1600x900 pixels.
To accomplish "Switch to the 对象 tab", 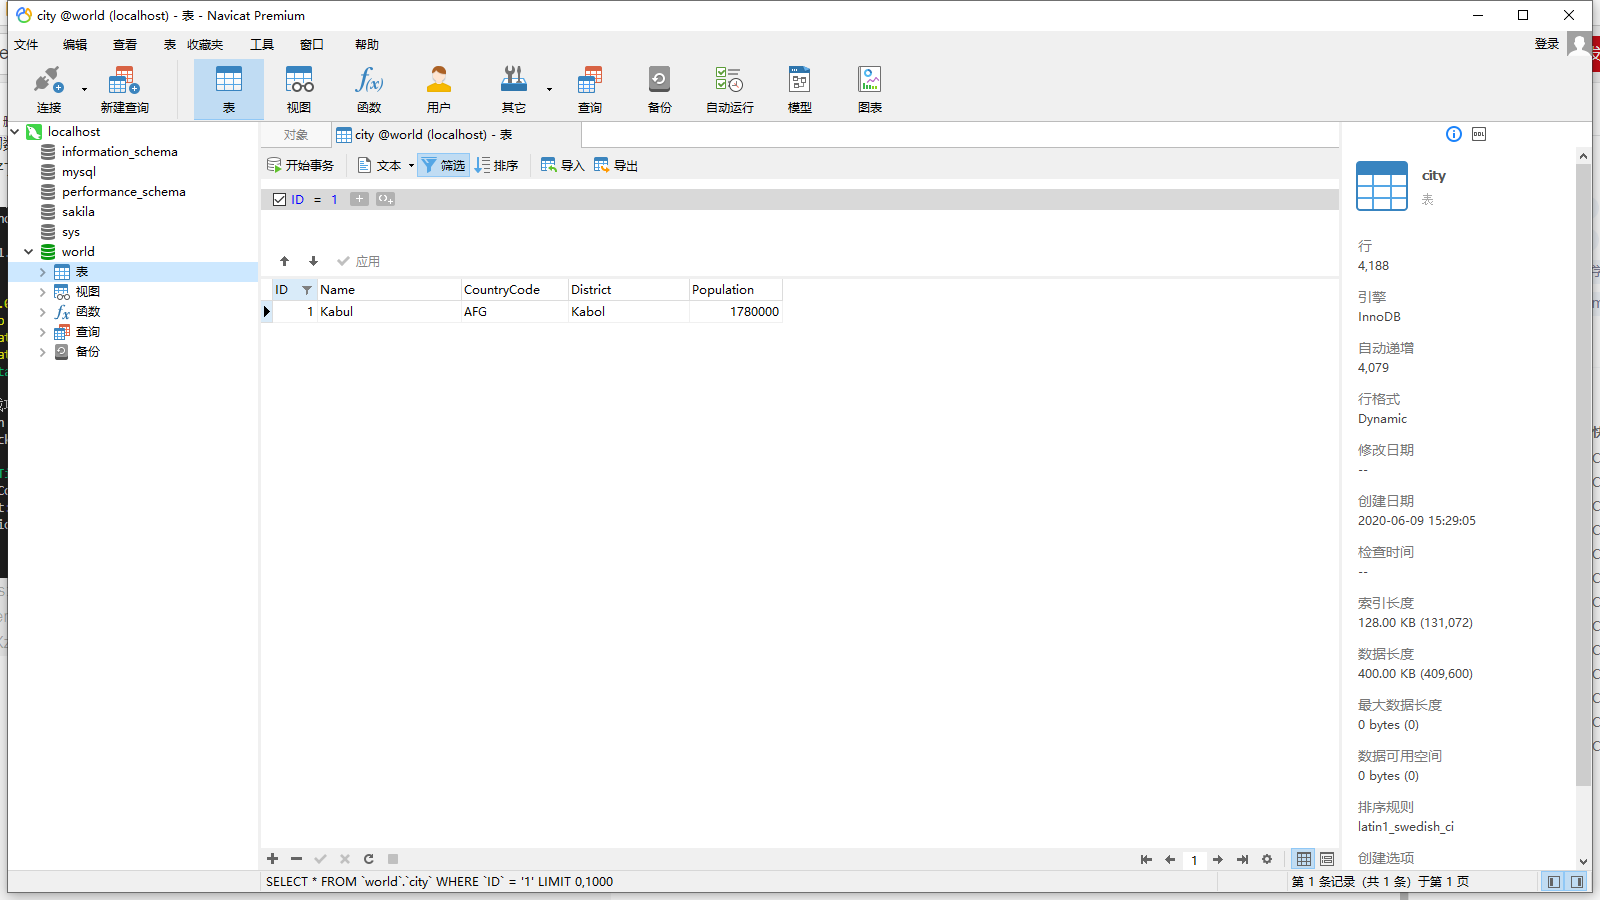I will coord(296,135).
